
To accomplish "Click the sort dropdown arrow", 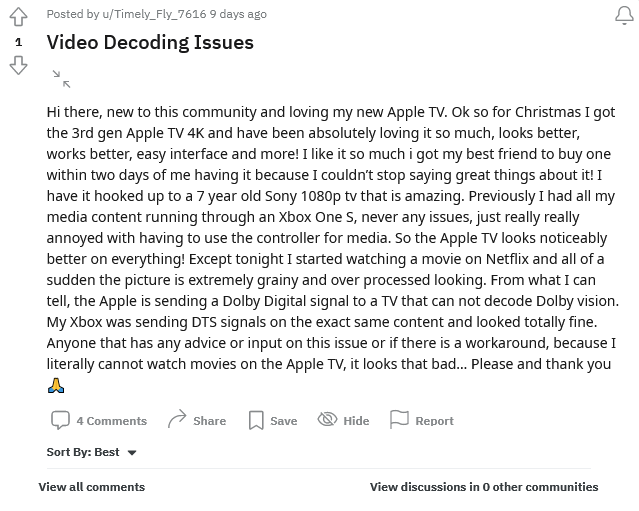I will pyautogui.click(x=132, y=453).
